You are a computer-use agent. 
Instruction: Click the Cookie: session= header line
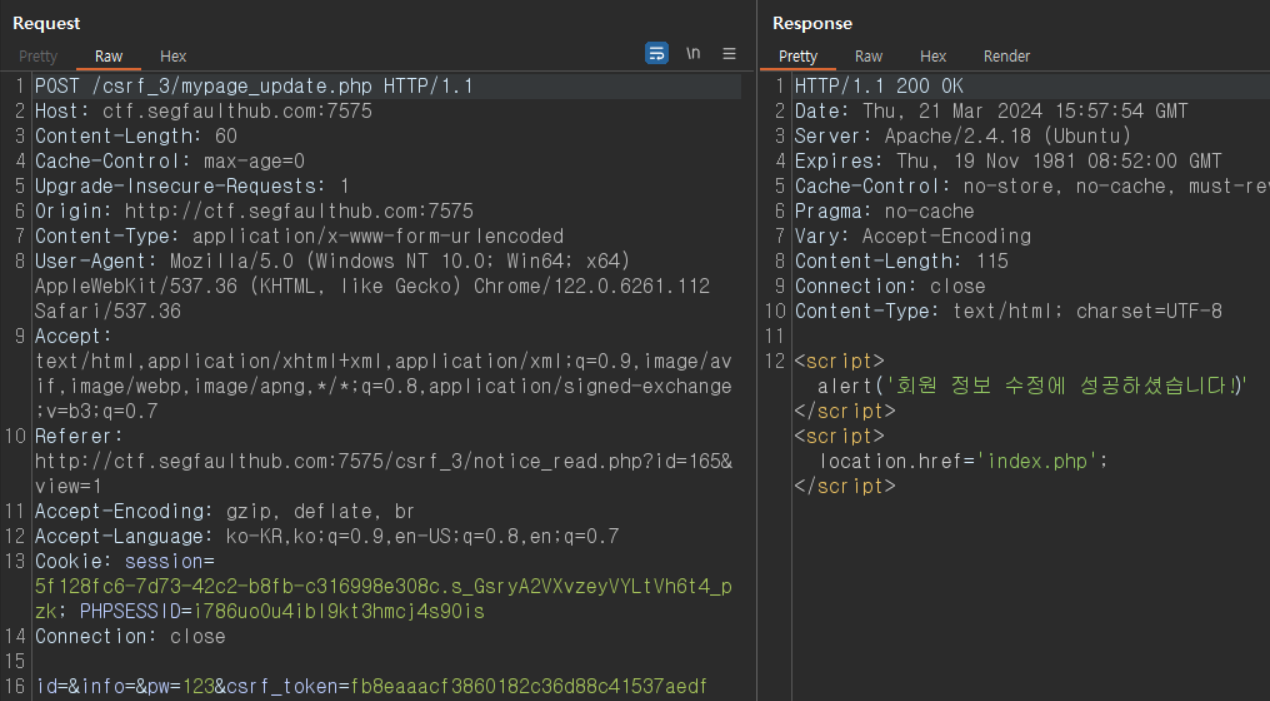[125, 561]
